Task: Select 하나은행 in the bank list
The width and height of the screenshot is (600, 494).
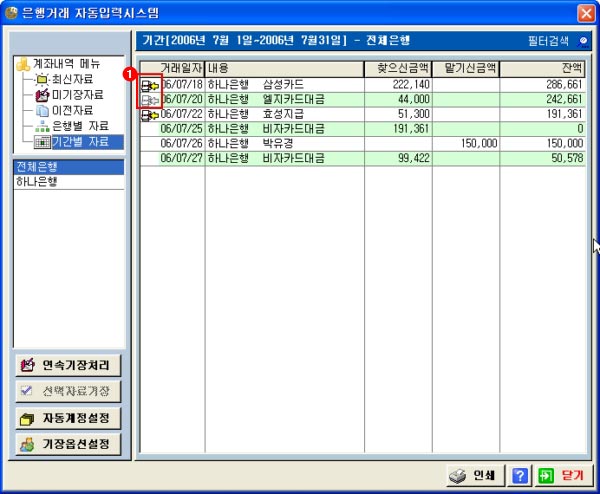Action: click(x=69, y=182)
